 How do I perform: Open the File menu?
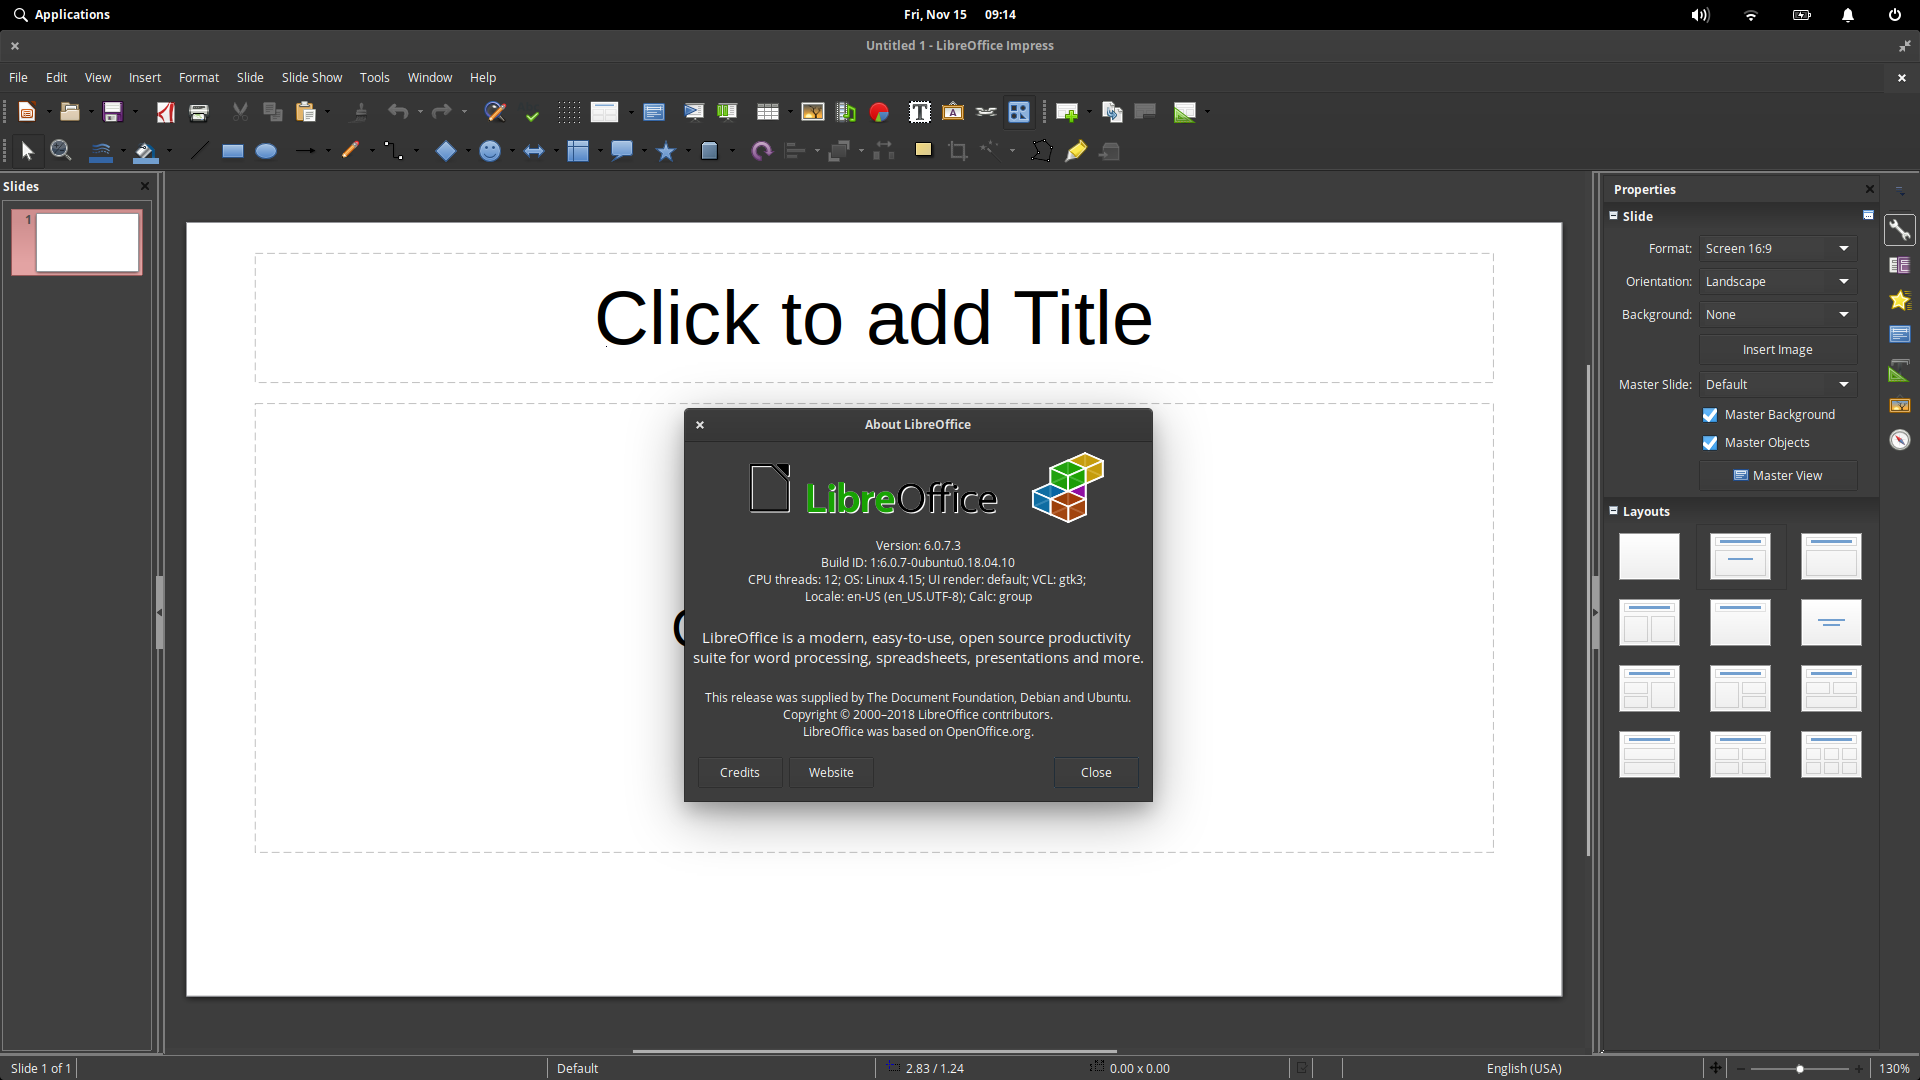click(18, 77)
